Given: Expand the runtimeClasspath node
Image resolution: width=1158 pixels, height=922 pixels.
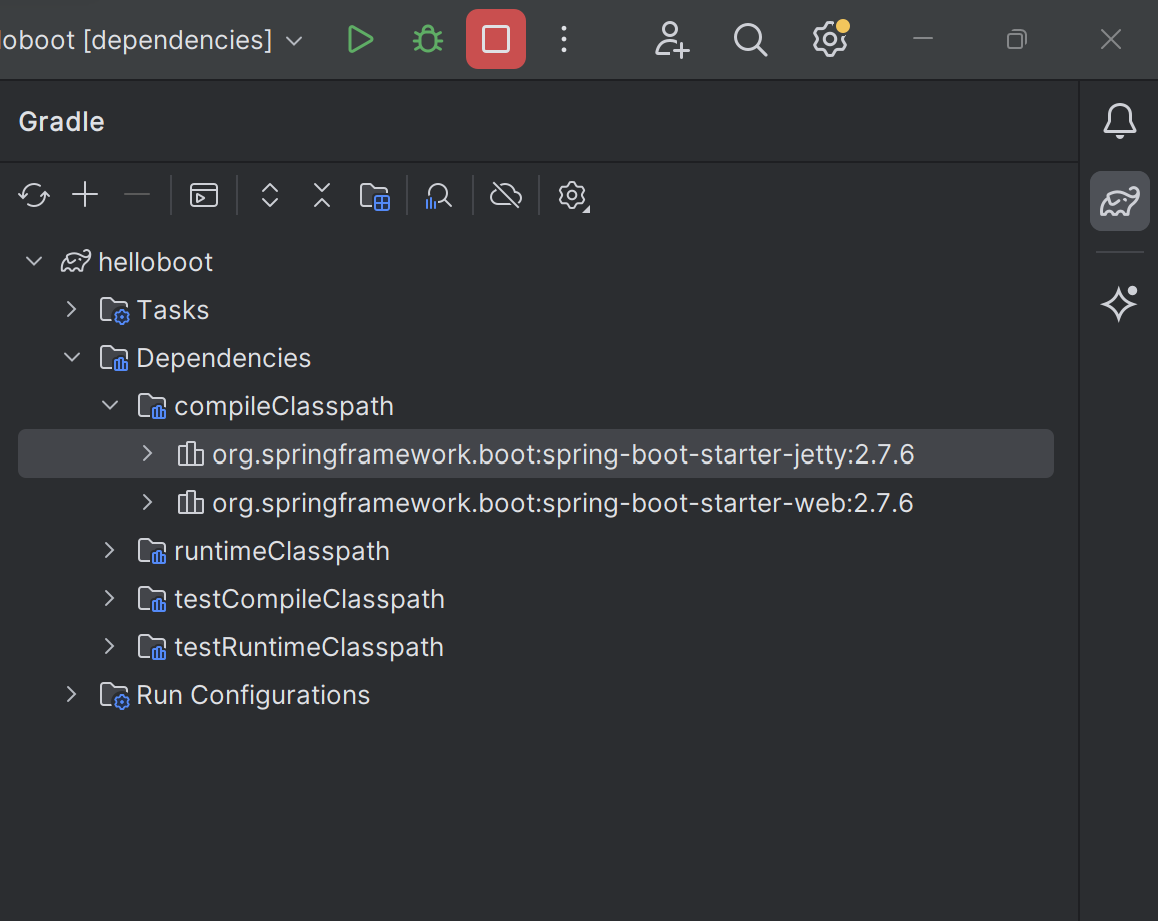Looking at the screenshot, I should click(x=110, y=550).
